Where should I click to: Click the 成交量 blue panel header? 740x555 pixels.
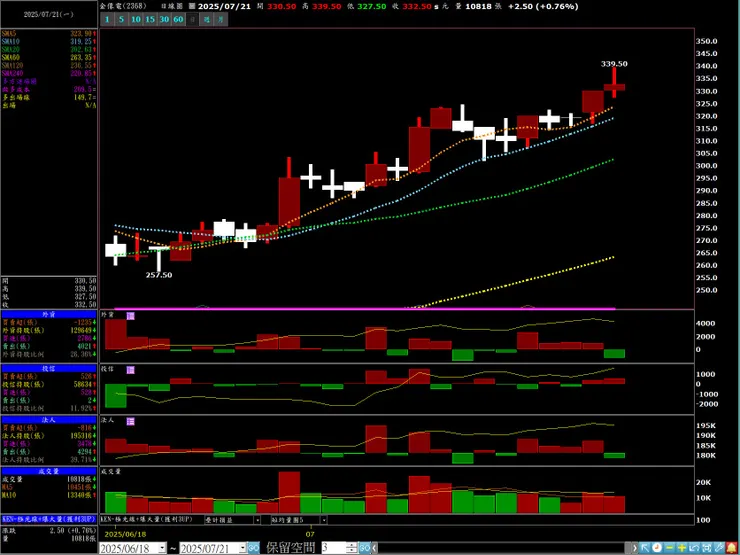pyautogui.click(x=49, y=471)
